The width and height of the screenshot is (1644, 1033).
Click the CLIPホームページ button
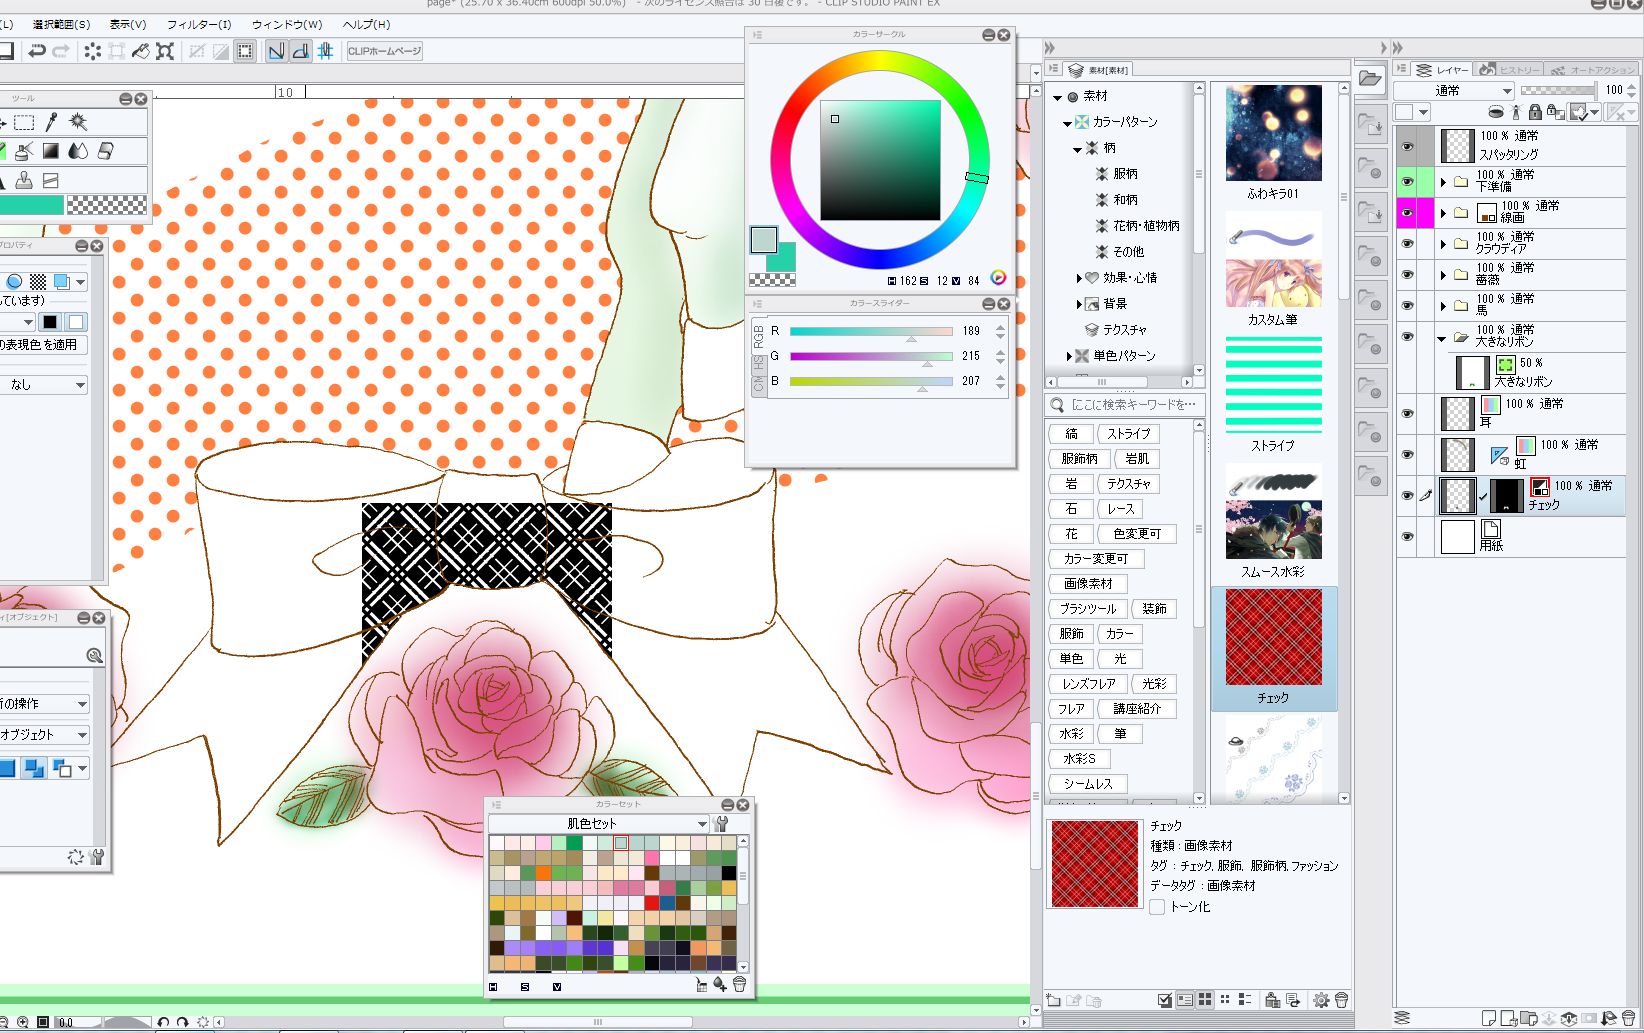(385, 51)
